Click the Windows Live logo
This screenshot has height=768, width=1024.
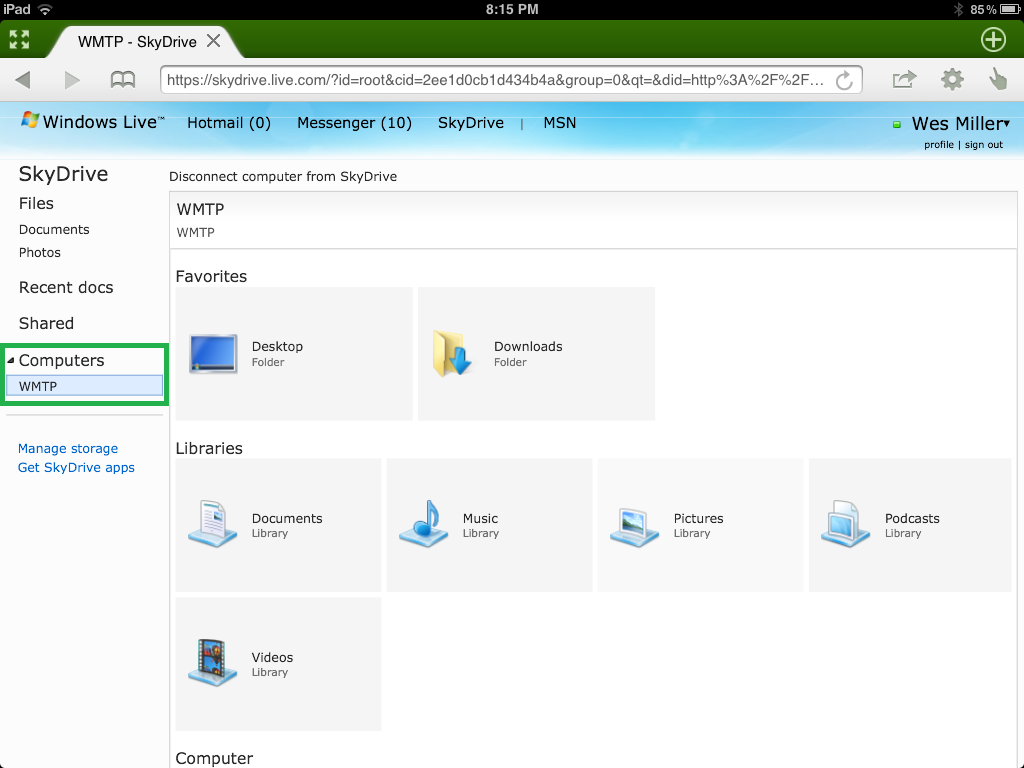(x=93, y=121)
